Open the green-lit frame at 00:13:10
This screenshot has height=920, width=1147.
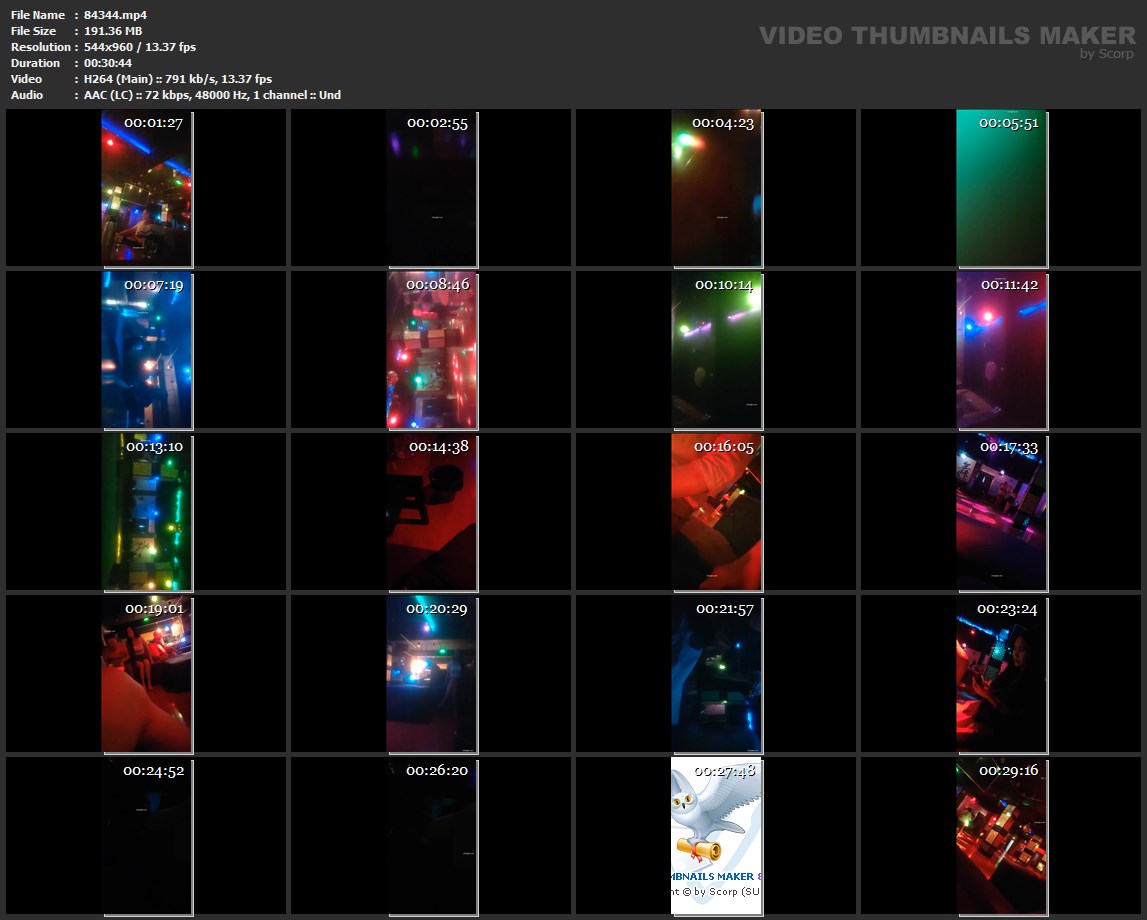tap(147, 512)
